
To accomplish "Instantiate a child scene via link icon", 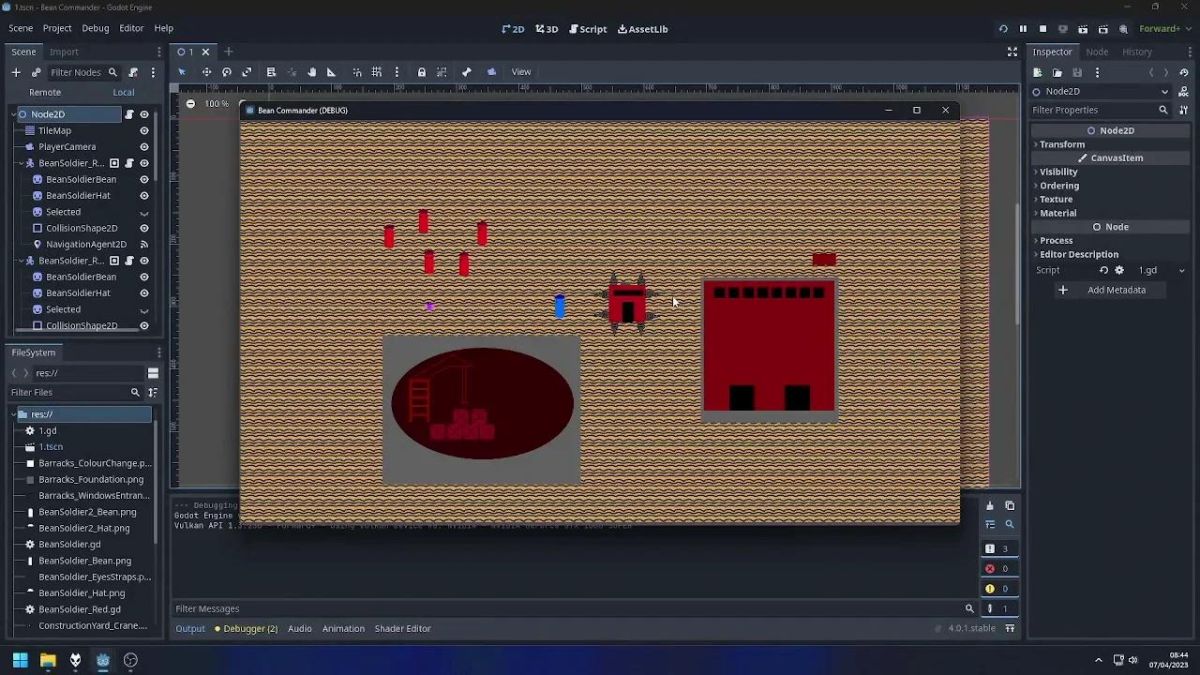I will pos(36,72).
